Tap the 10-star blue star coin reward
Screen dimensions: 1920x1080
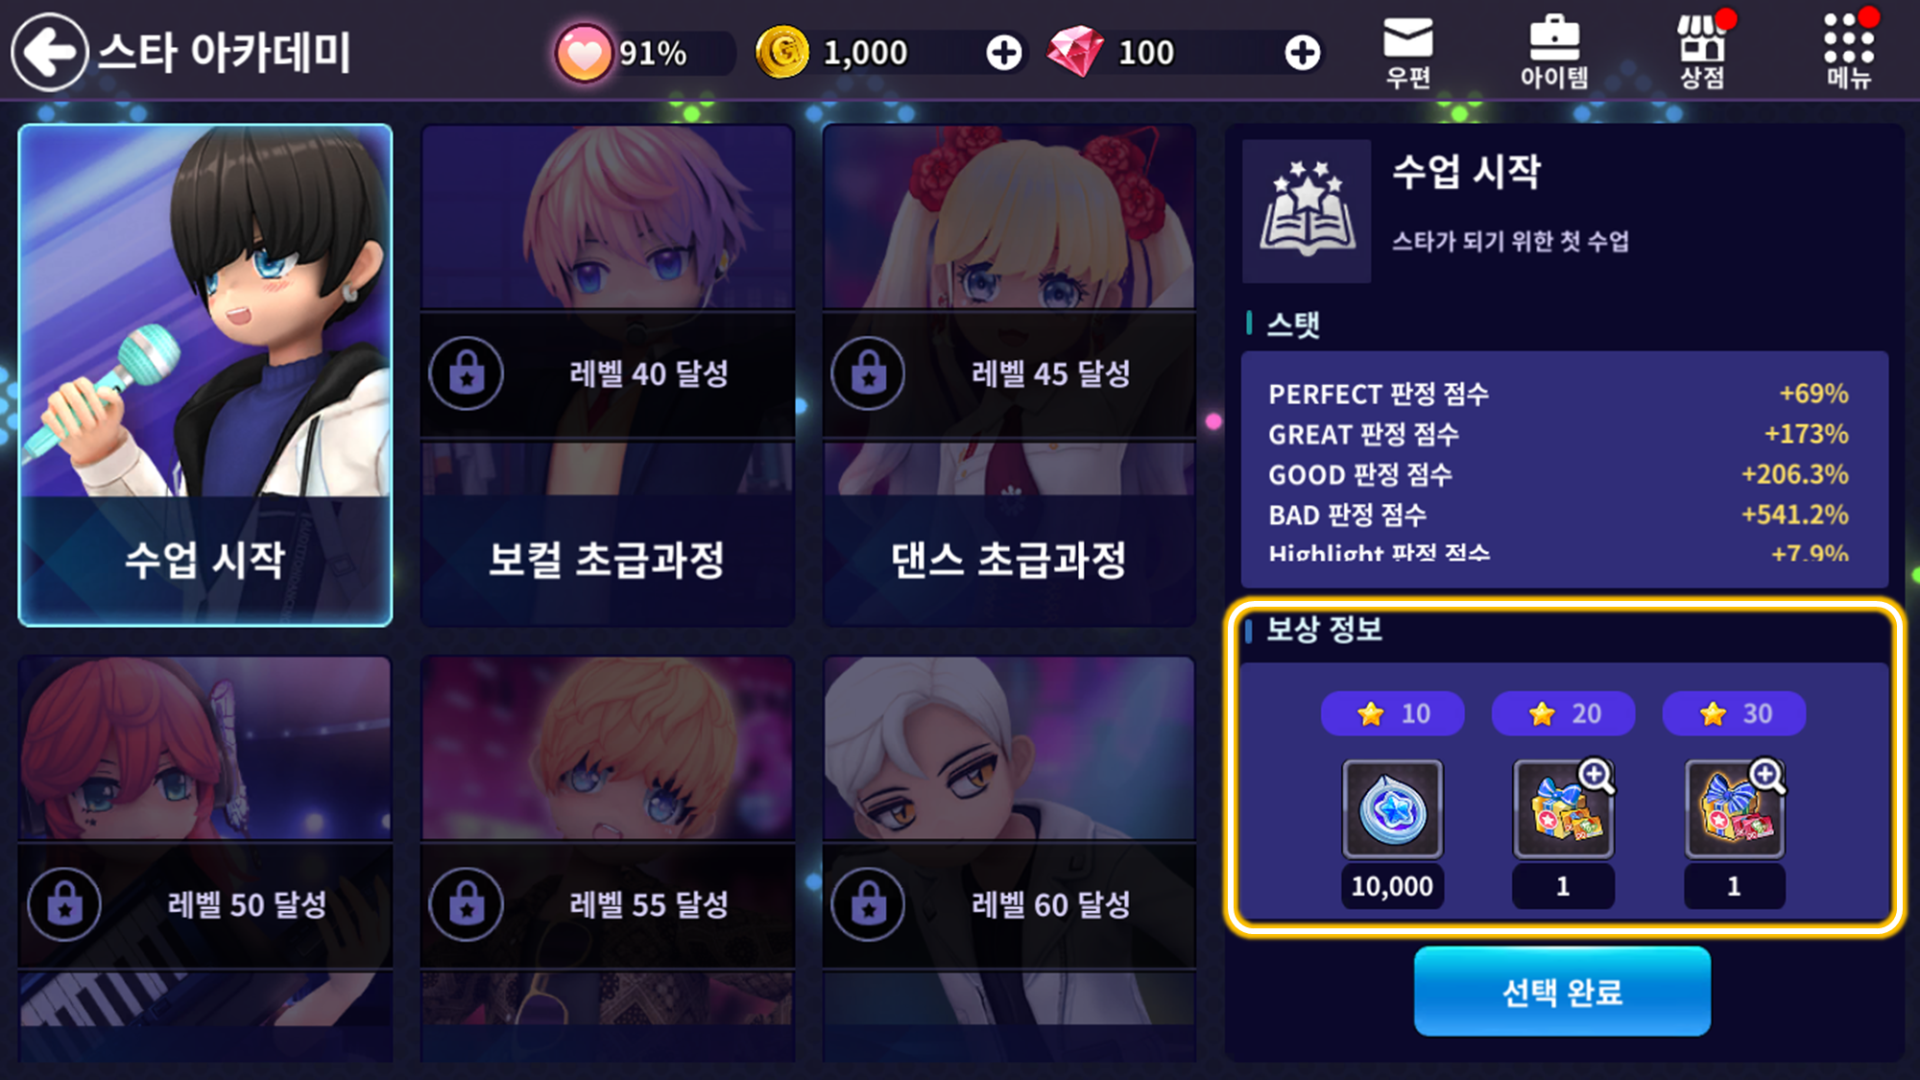(1392, 809)
